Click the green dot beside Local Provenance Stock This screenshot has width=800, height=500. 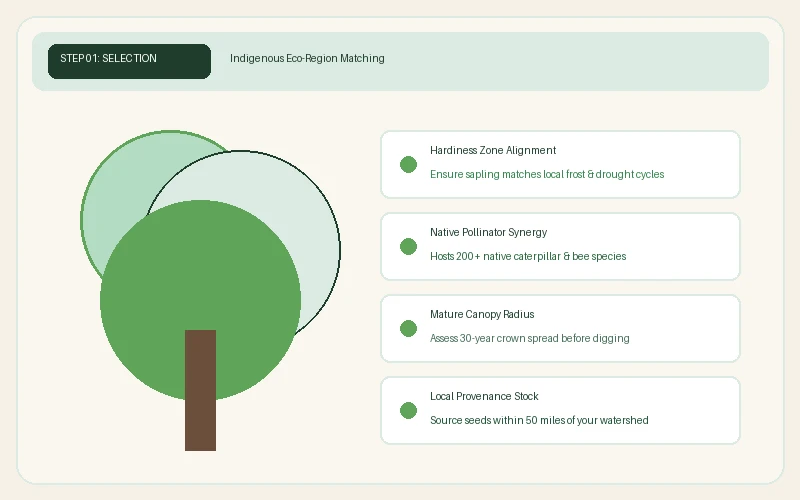pos(408,410)
